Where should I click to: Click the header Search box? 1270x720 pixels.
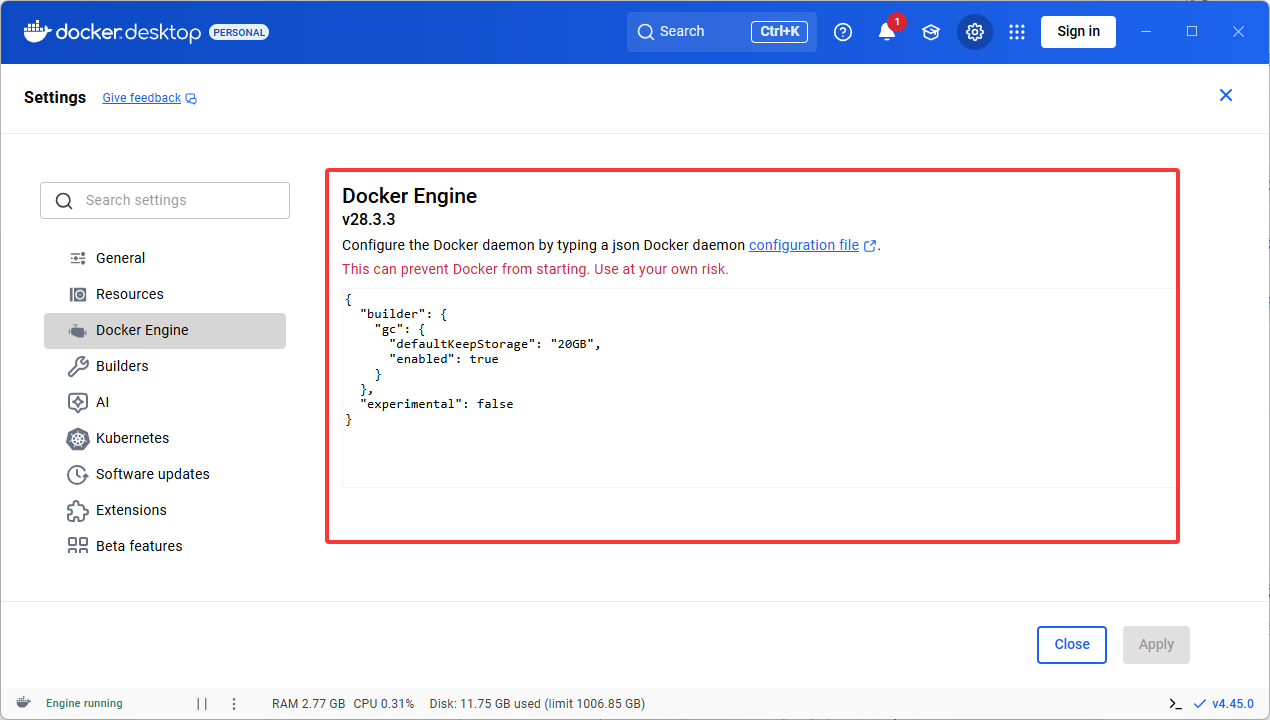[x=722, y=32]
